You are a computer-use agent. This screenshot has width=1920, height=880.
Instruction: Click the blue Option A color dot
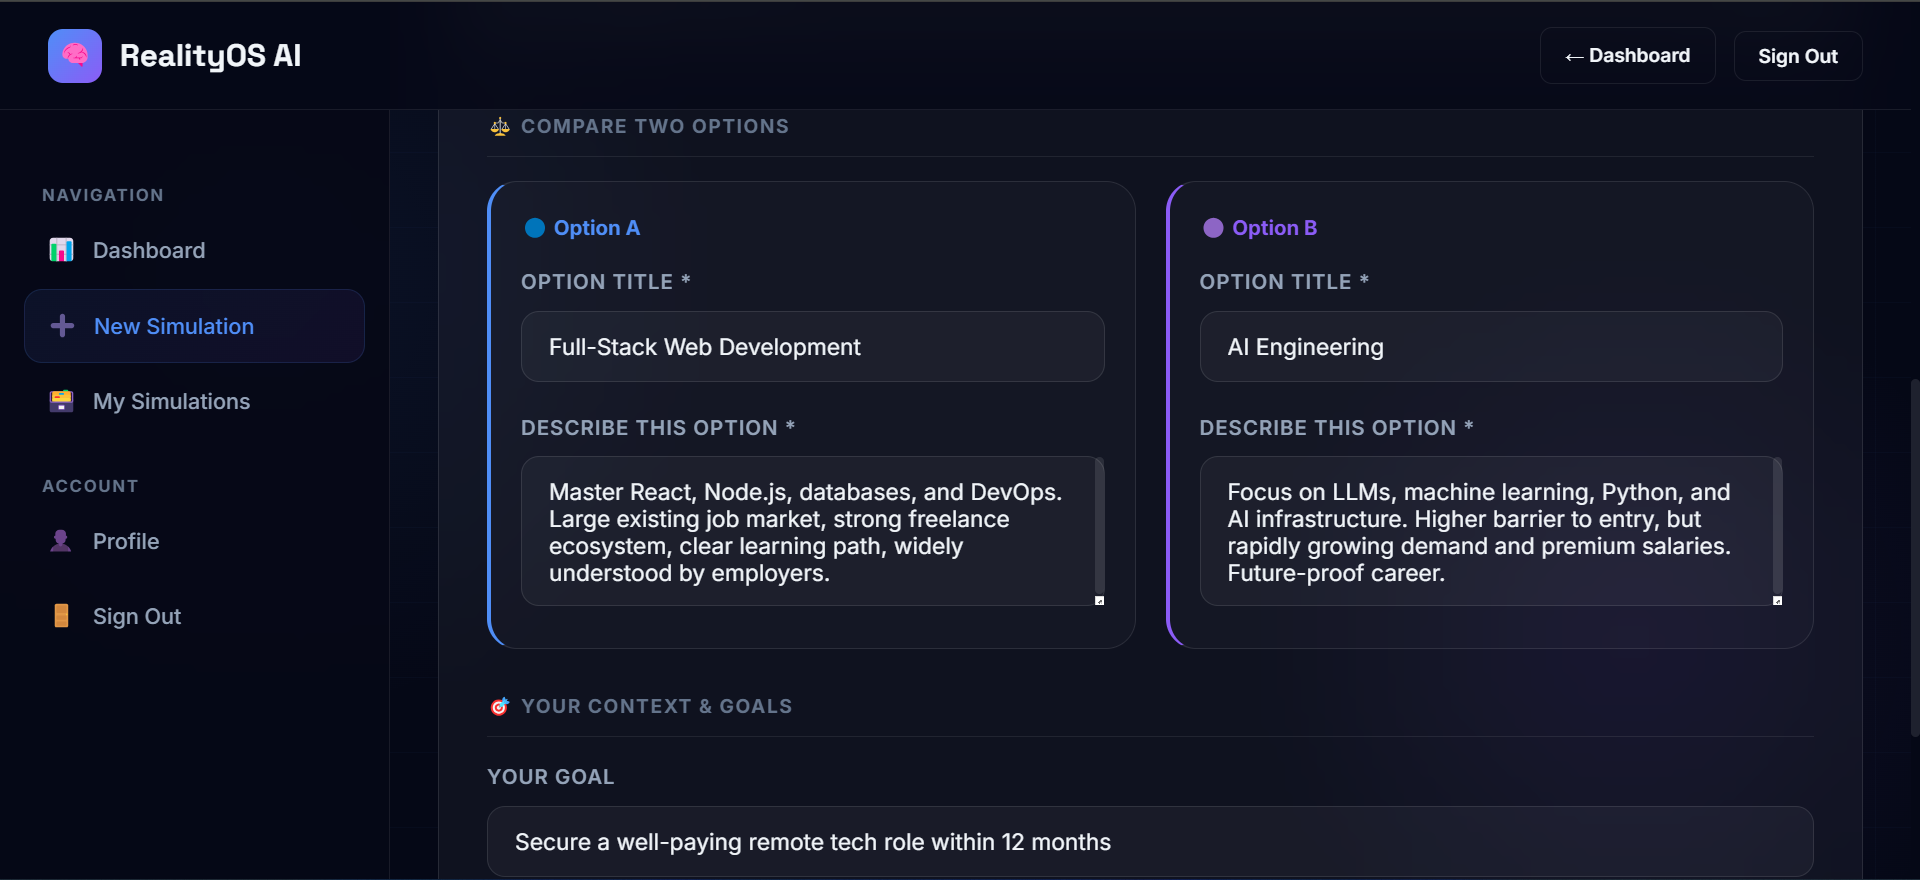(x=535, y=228)
